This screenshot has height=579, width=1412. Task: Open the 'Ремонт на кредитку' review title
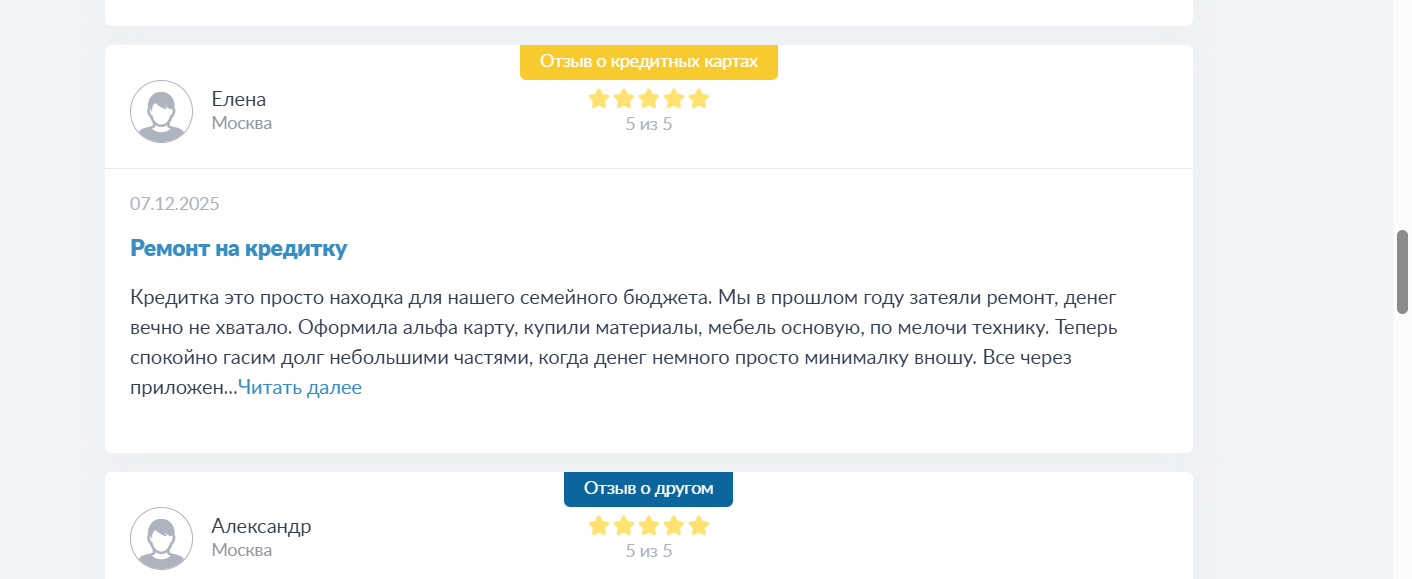(x=238, y=249)
